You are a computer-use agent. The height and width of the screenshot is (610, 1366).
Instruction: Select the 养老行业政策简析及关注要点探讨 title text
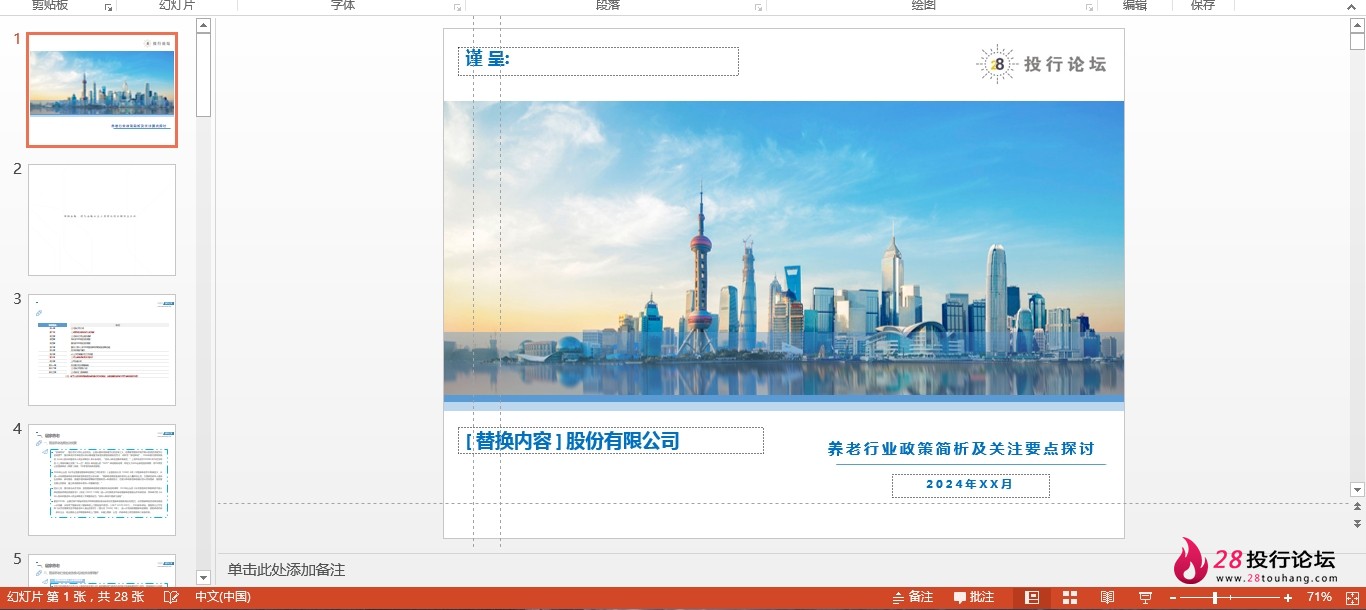961,449
